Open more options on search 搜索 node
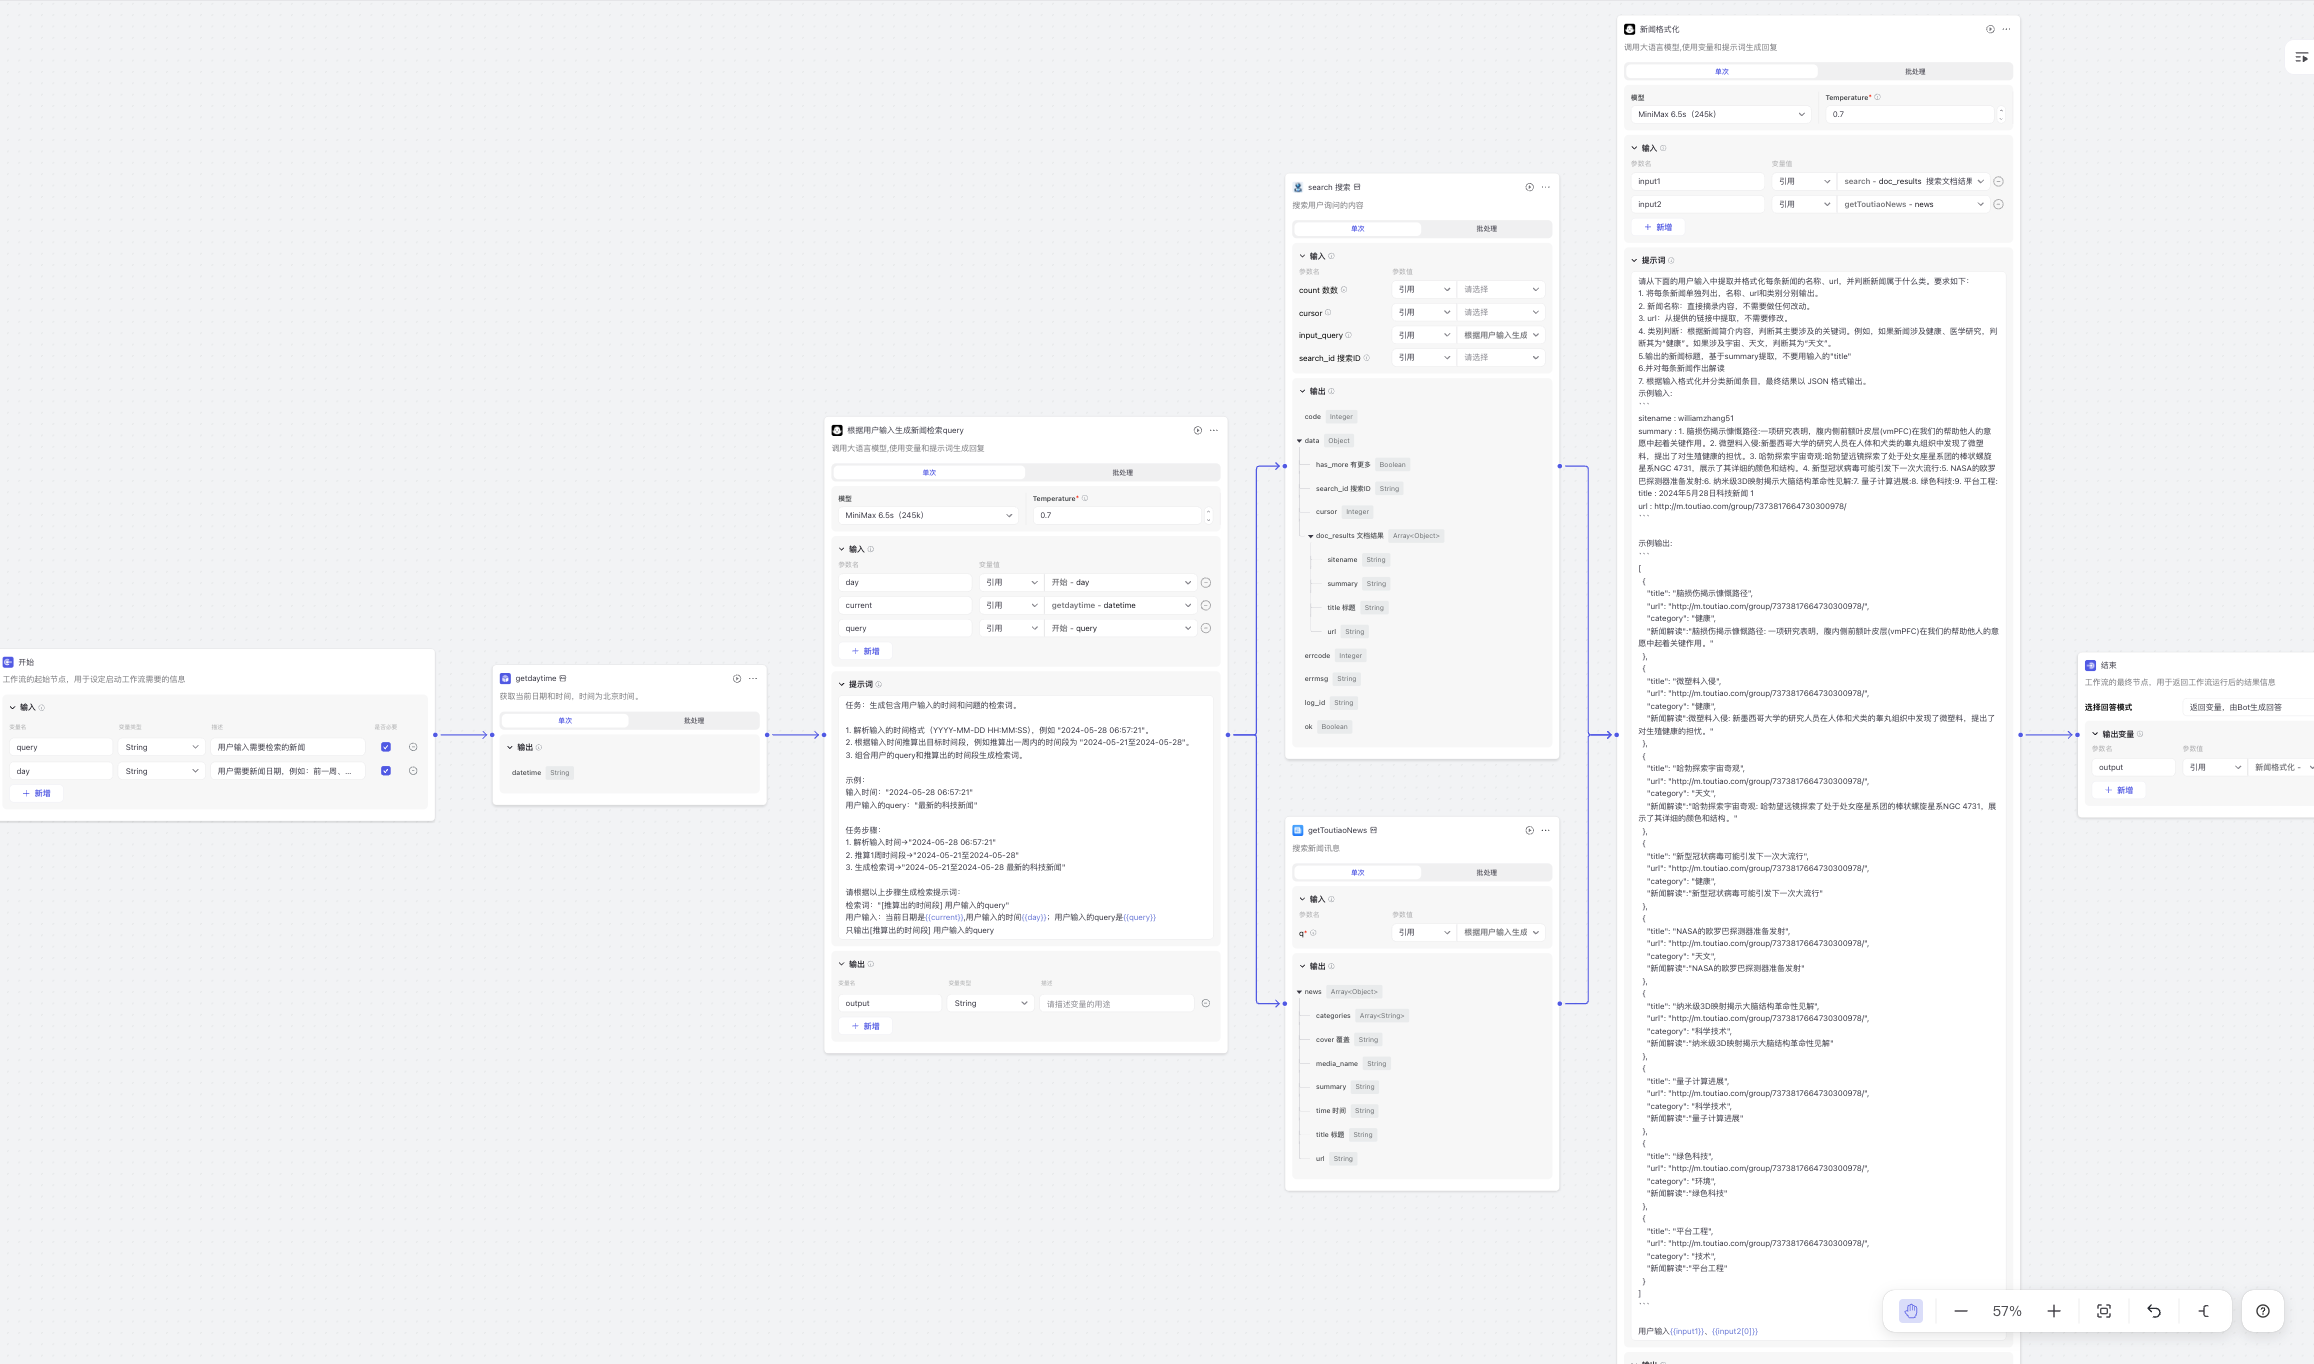This screenshot has height=1364, width=2314. [1546, 187]
